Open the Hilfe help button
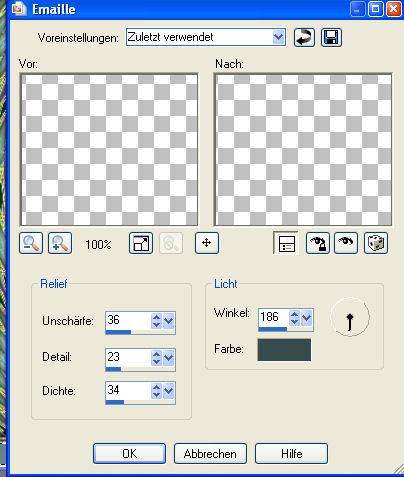The height and width of the screenshot is (477, 404). coord(292,454)
